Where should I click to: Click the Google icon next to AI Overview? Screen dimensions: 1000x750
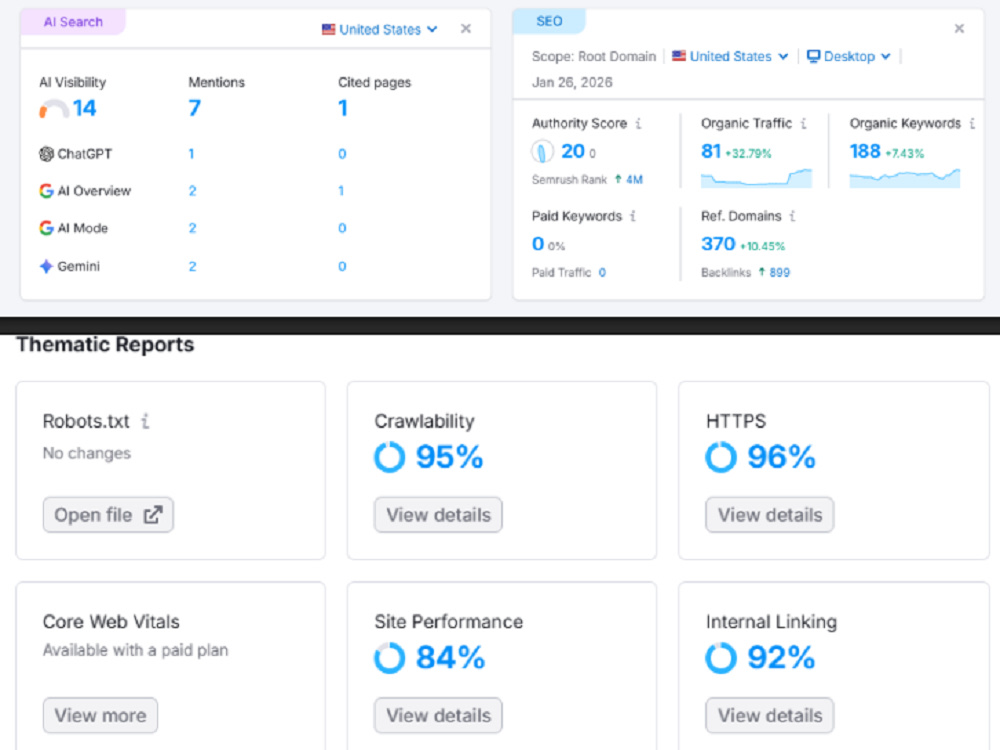click(x=46, y=191)
